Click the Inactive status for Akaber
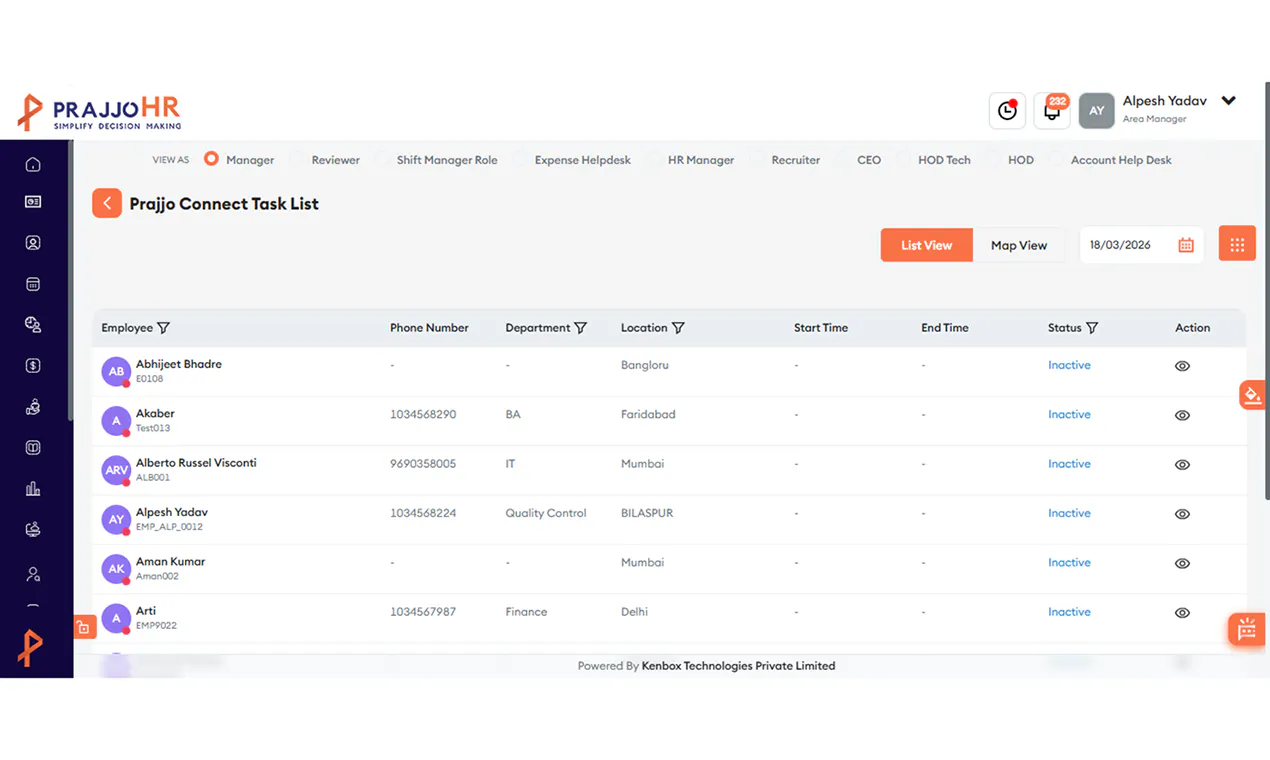1270x760 pixels. [x=1069, y=414]
